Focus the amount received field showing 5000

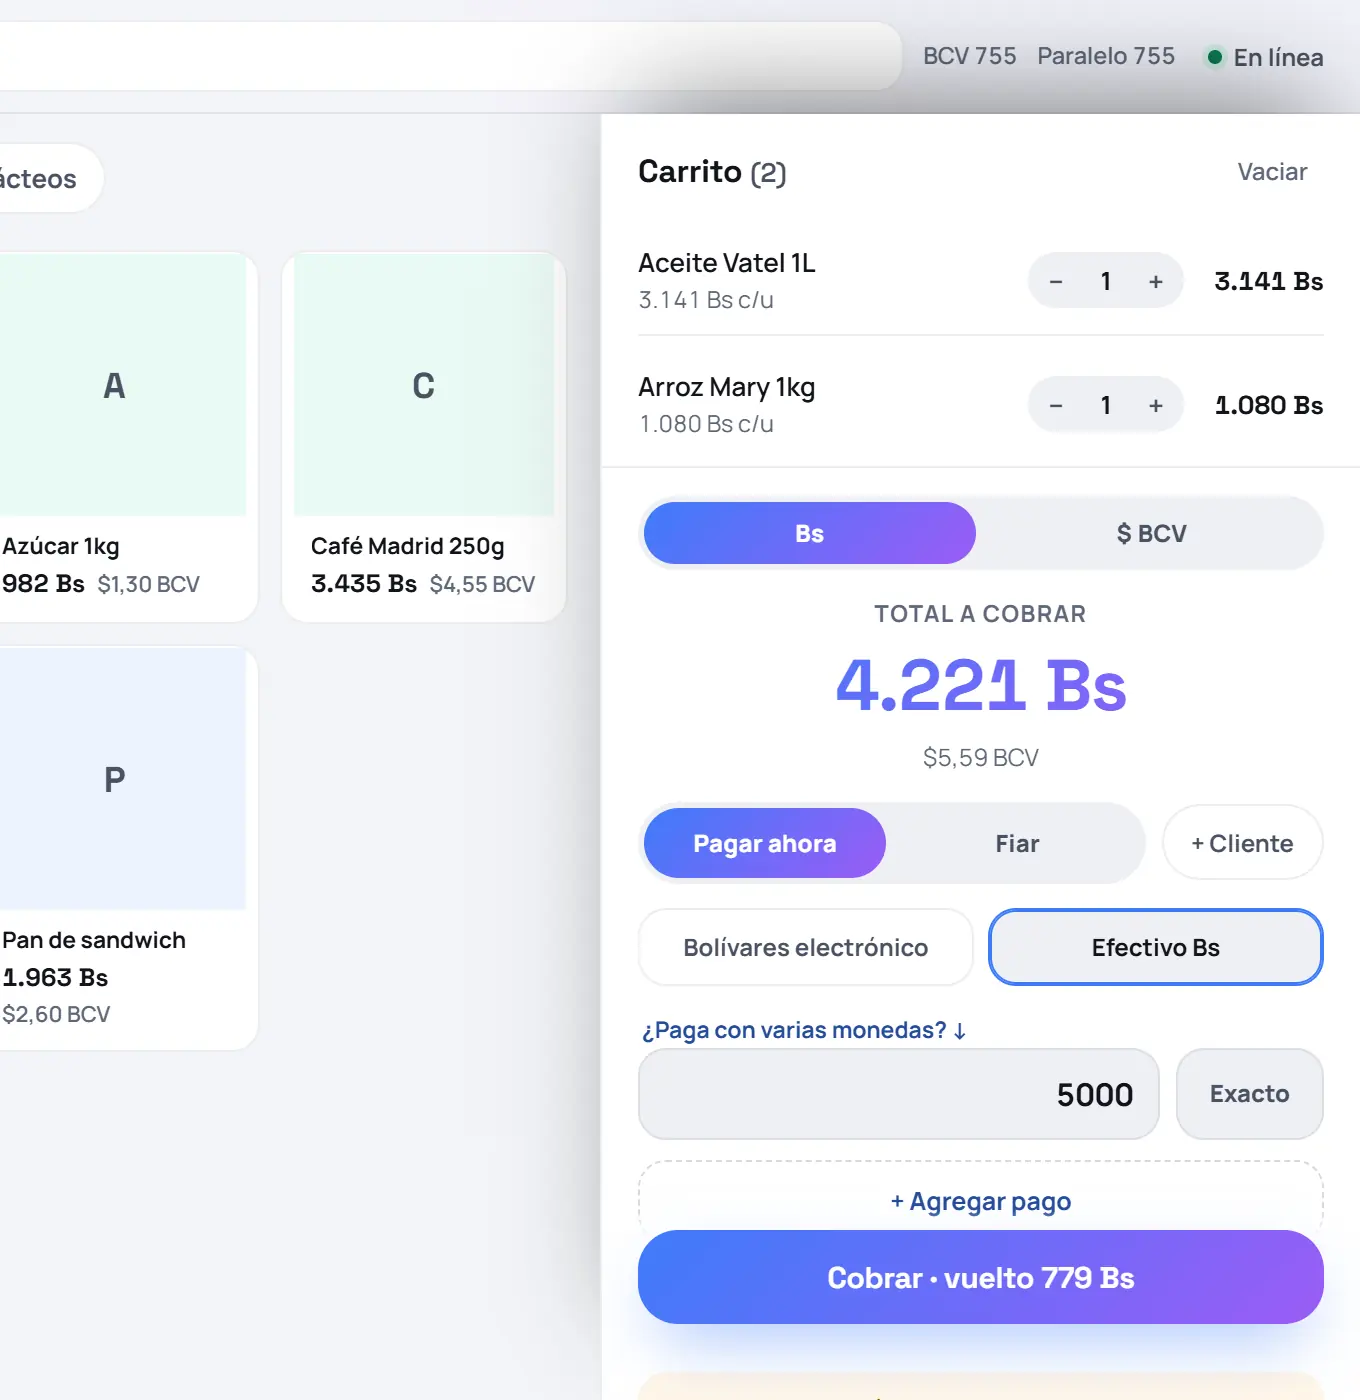click(899, 1094)
